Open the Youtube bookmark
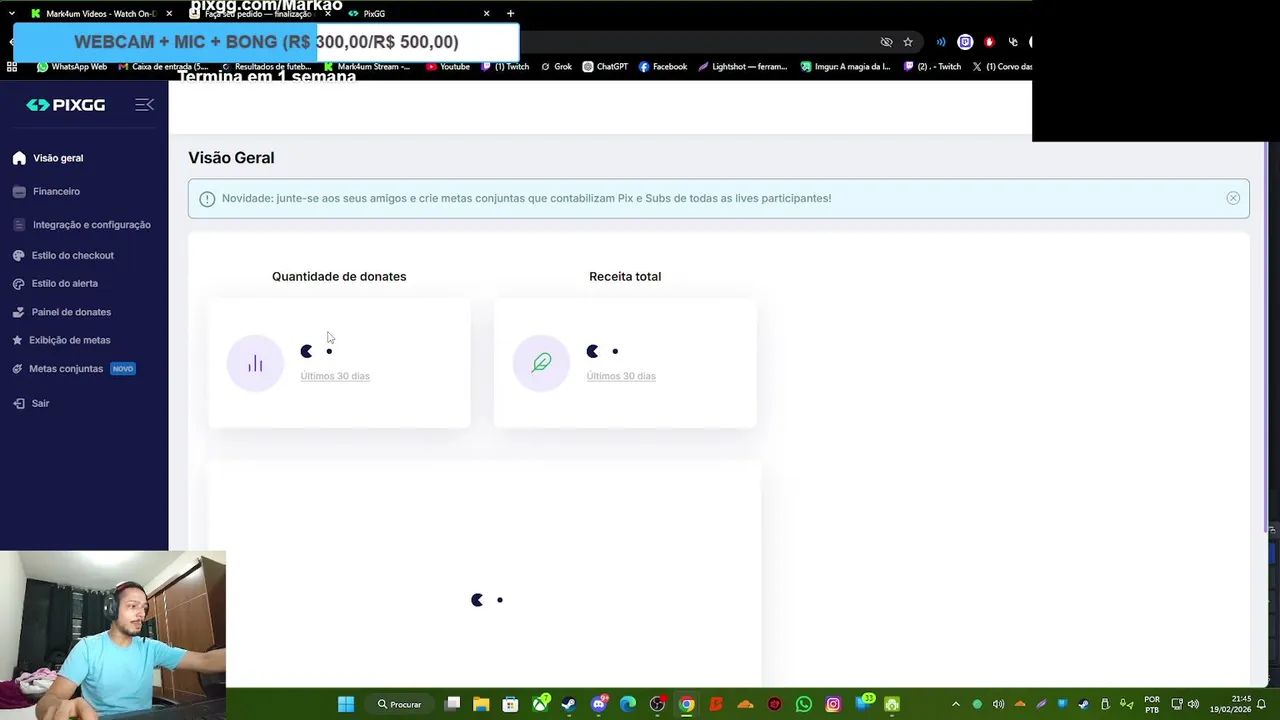The width and height of the screenshot is (1280, 720). pyautogui.click(x=448, y=67)
